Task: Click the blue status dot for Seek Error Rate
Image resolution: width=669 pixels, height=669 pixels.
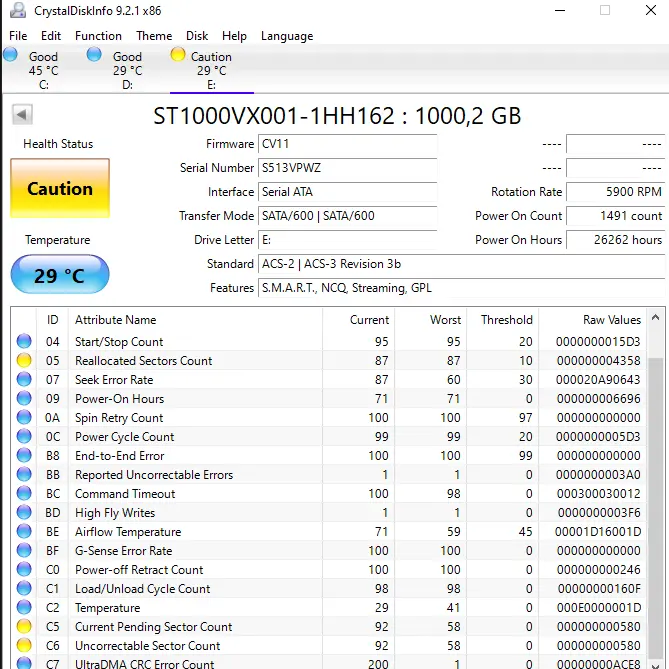Action: tap(24, 379)
